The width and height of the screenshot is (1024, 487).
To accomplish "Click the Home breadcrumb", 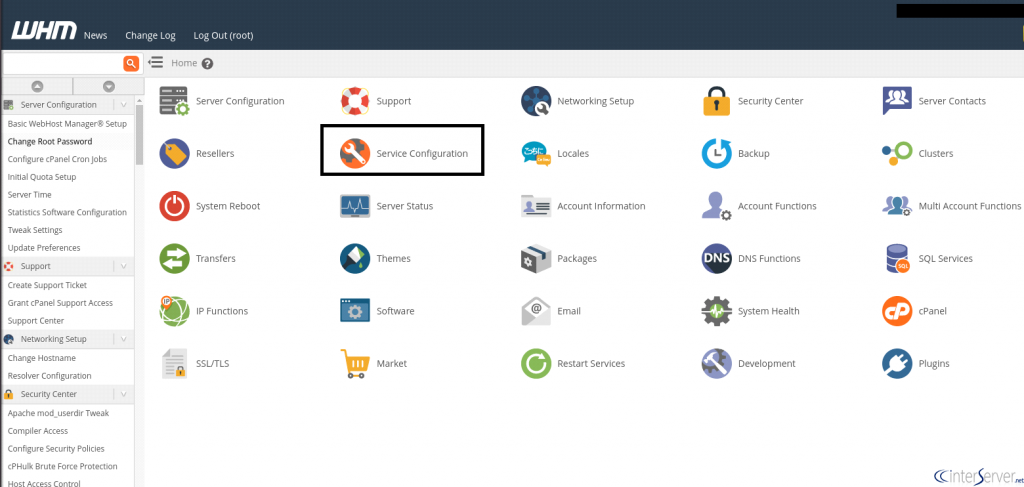I will [x=184, y=63].
